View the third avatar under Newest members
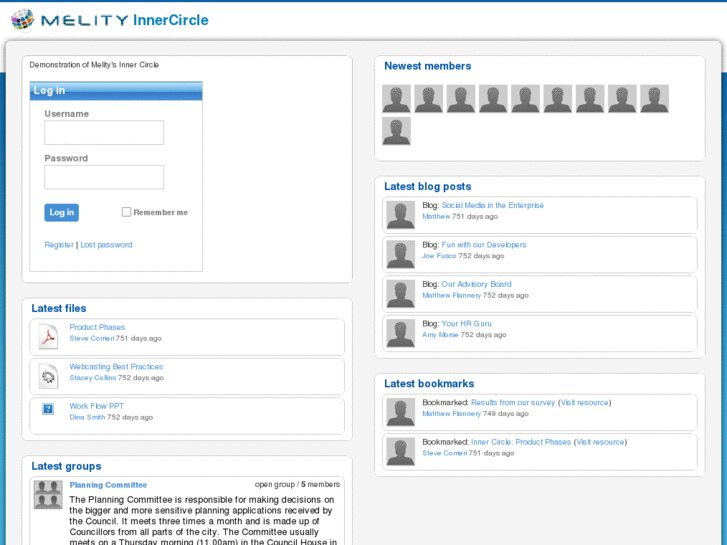 pyautogui.click(x=461, y=98)
